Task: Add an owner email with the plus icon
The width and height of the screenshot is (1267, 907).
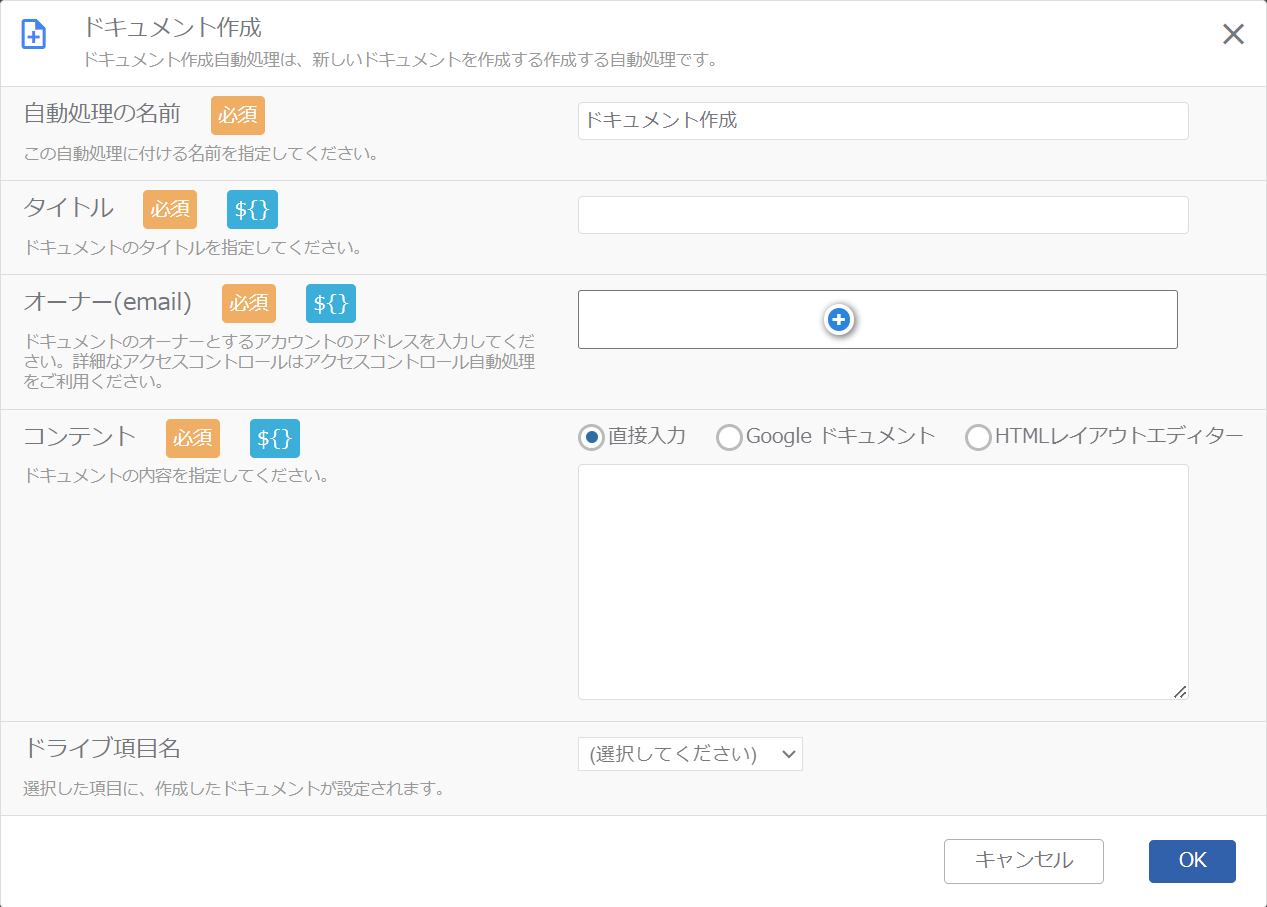Action: [x=839, y=320]
